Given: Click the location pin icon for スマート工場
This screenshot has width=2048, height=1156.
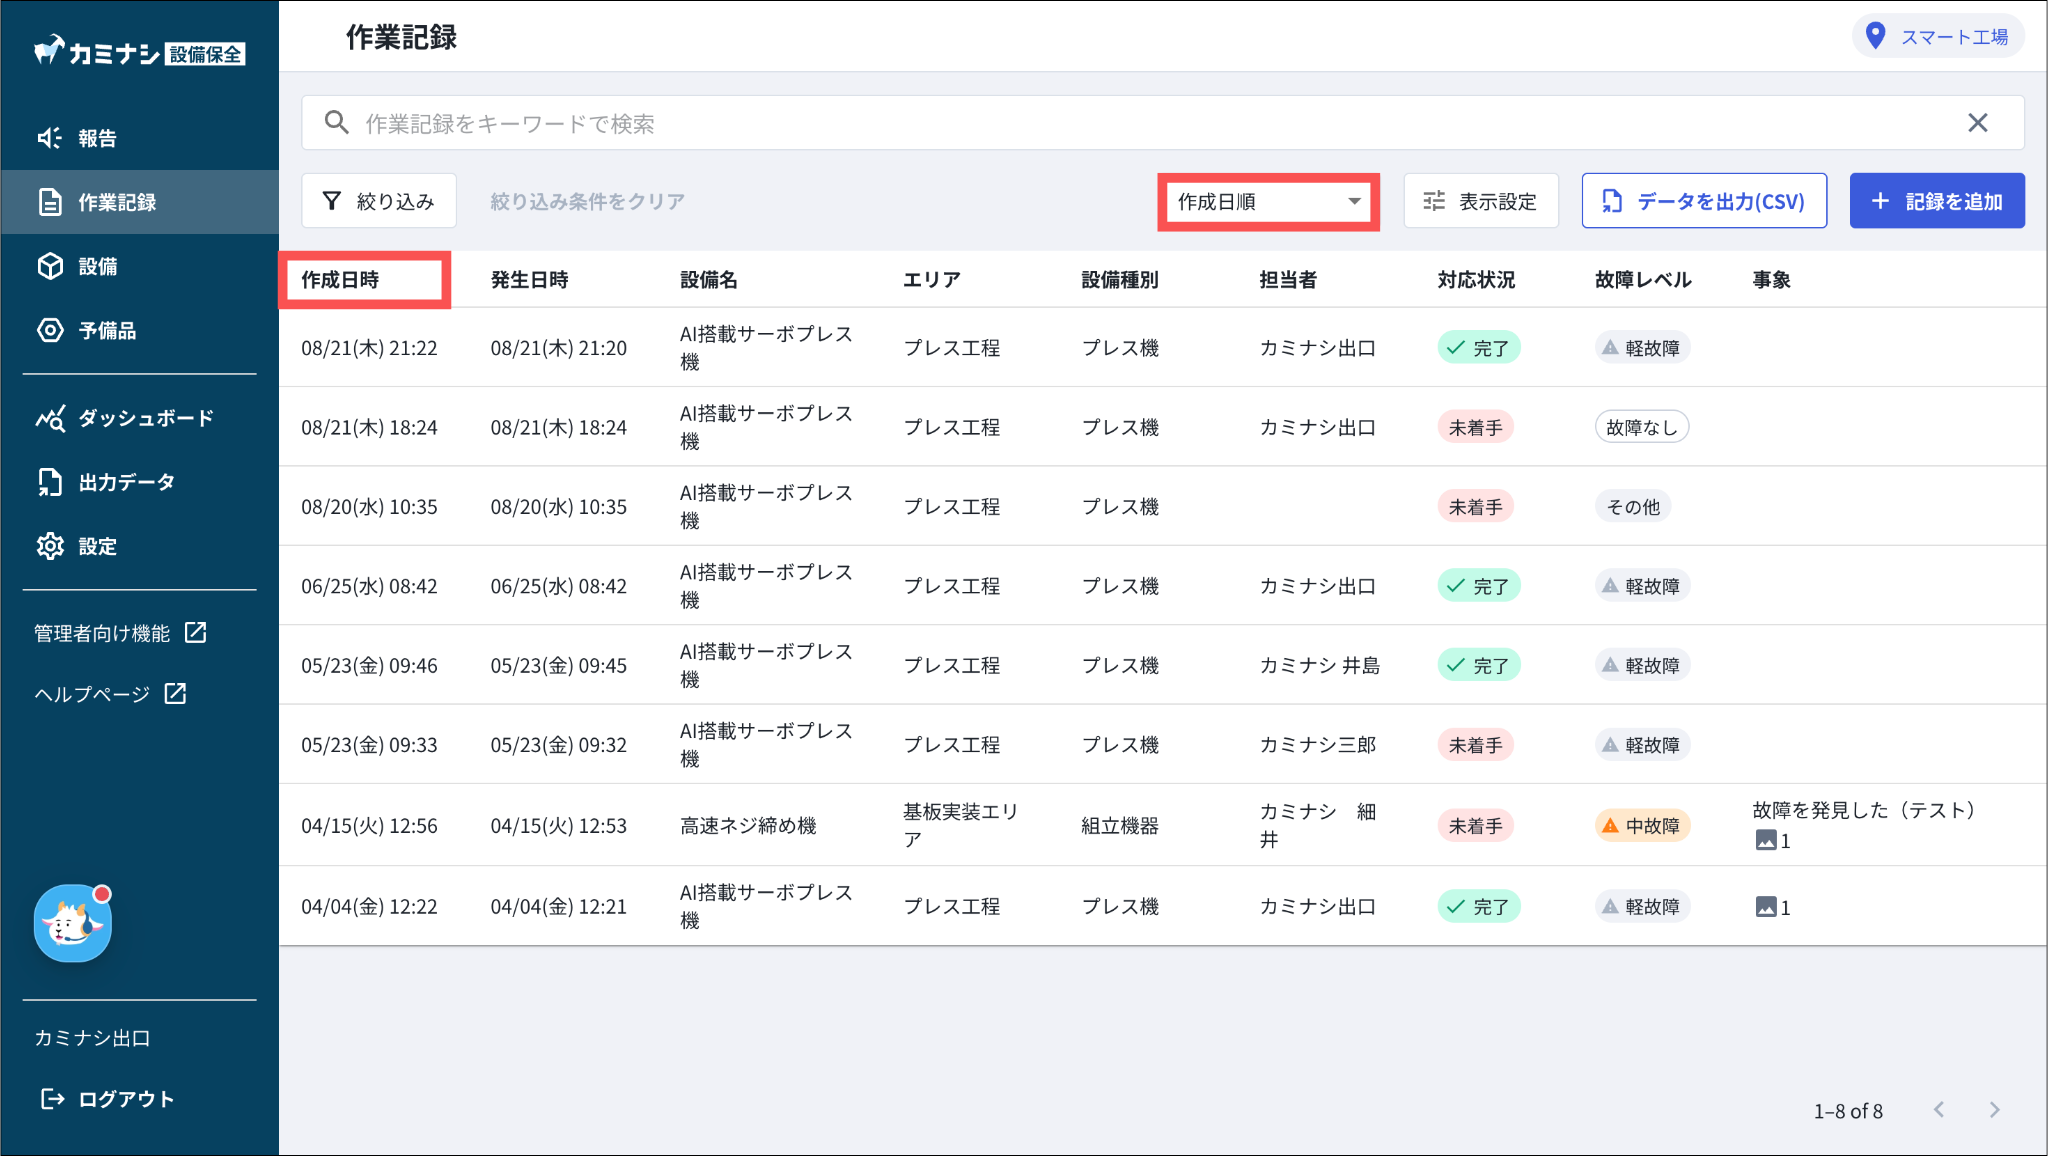Looking at the screenshot, I should [1876, 37].
